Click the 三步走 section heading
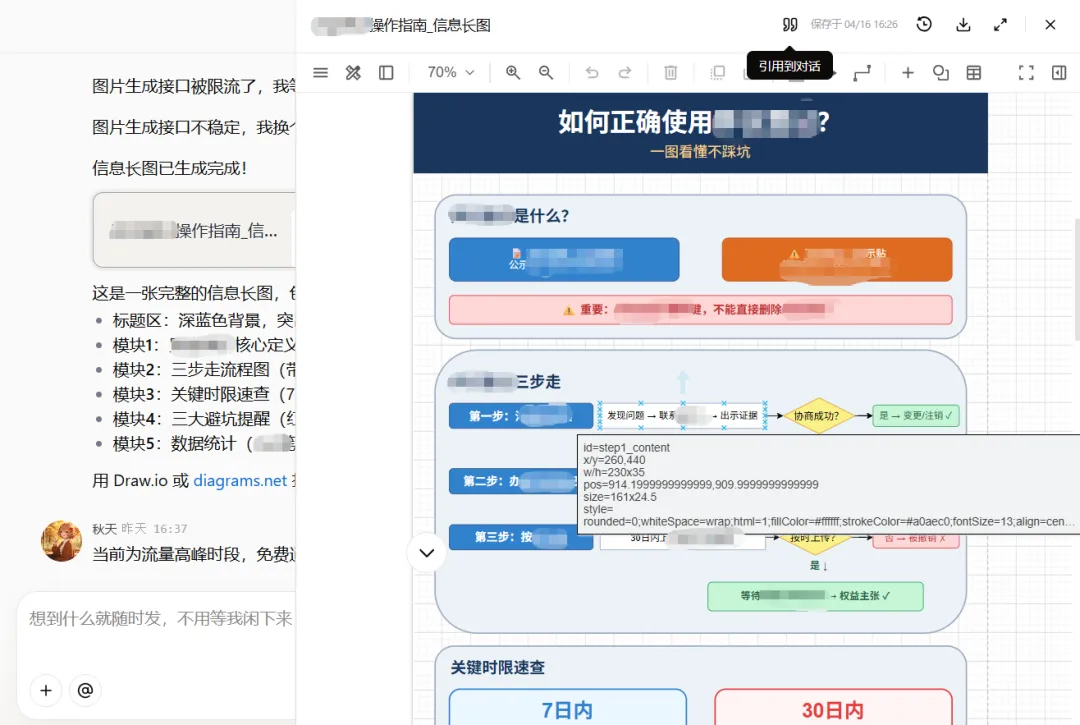Viewport: 1080px width, 725px height. pyautogui.click(x=504, y=381)
